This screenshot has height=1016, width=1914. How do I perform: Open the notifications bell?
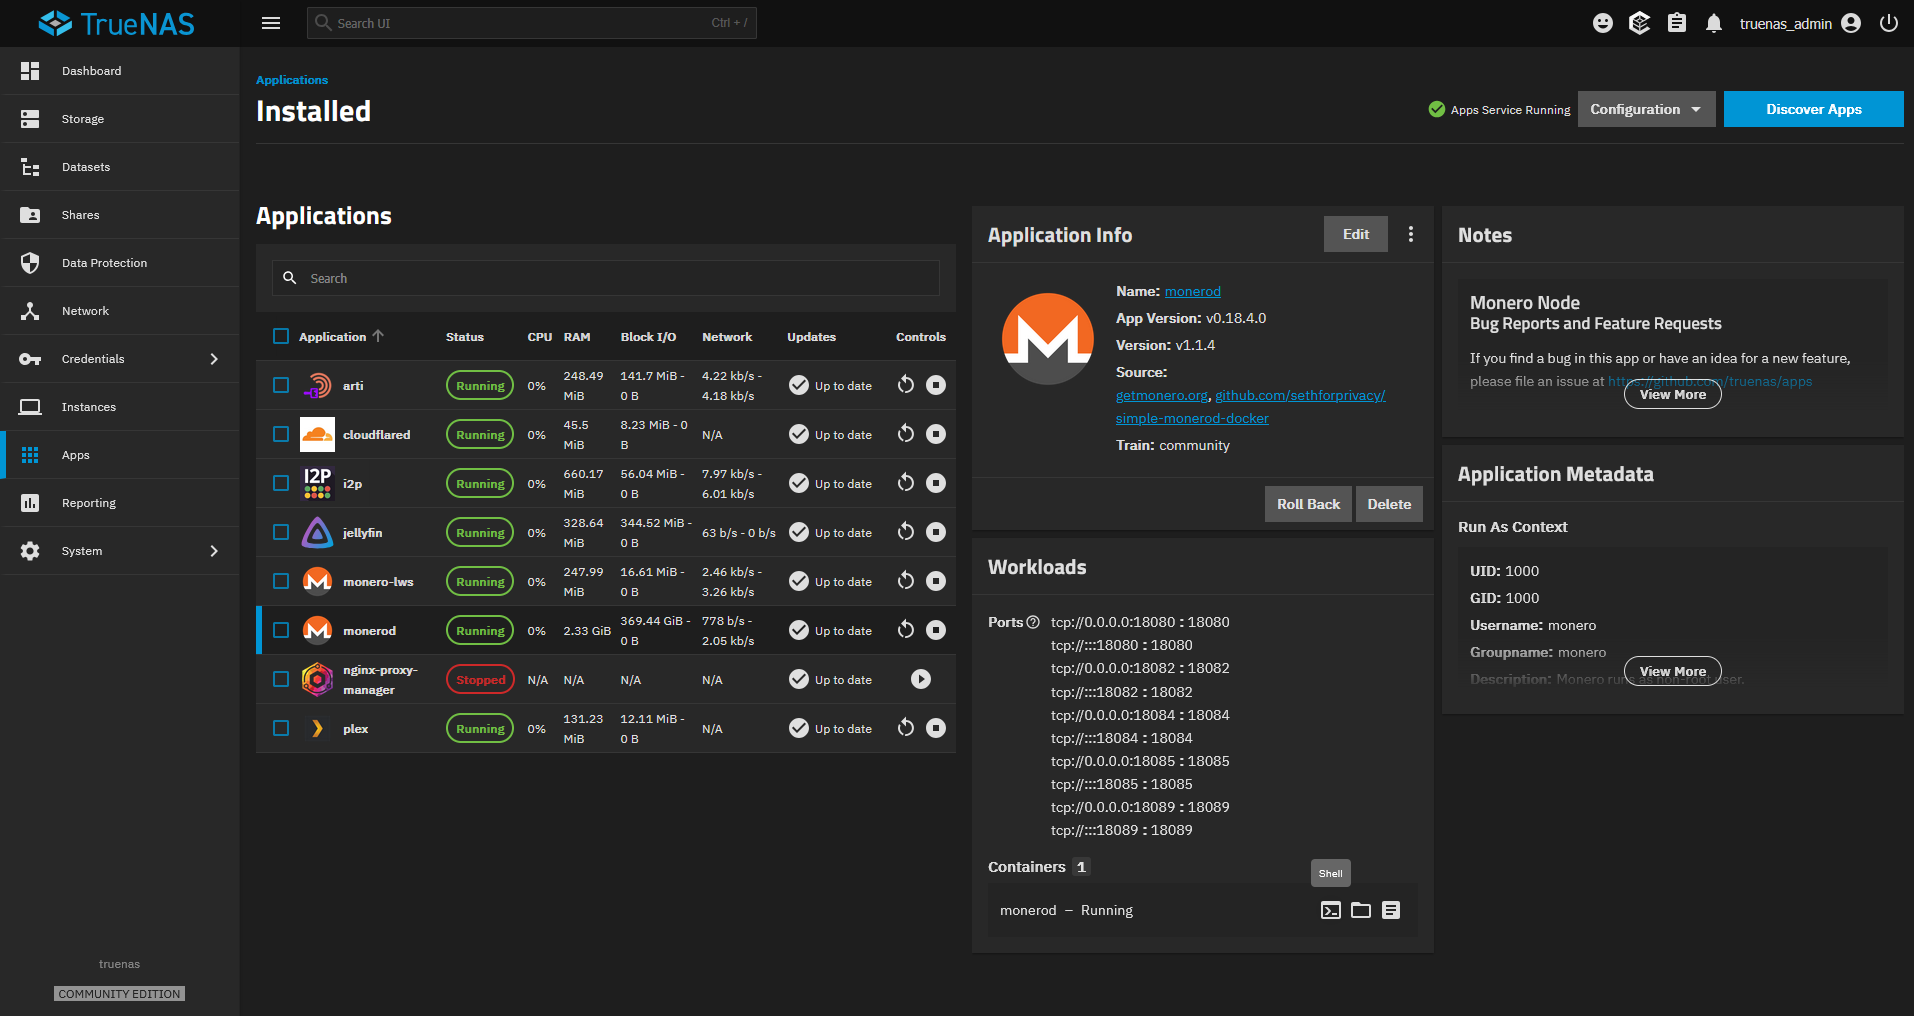(1713, 23)
